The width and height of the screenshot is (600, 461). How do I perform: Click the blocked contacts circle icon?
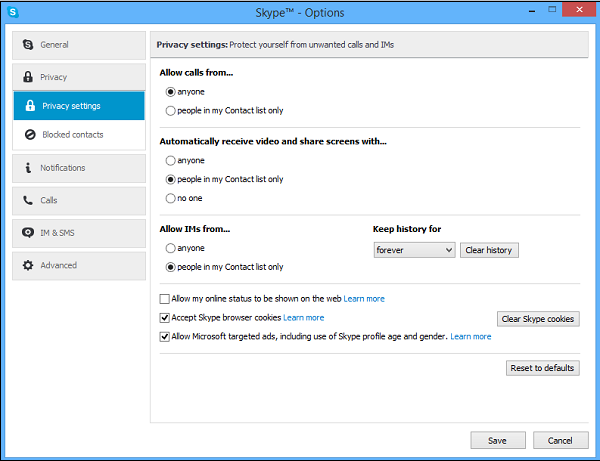31,135
